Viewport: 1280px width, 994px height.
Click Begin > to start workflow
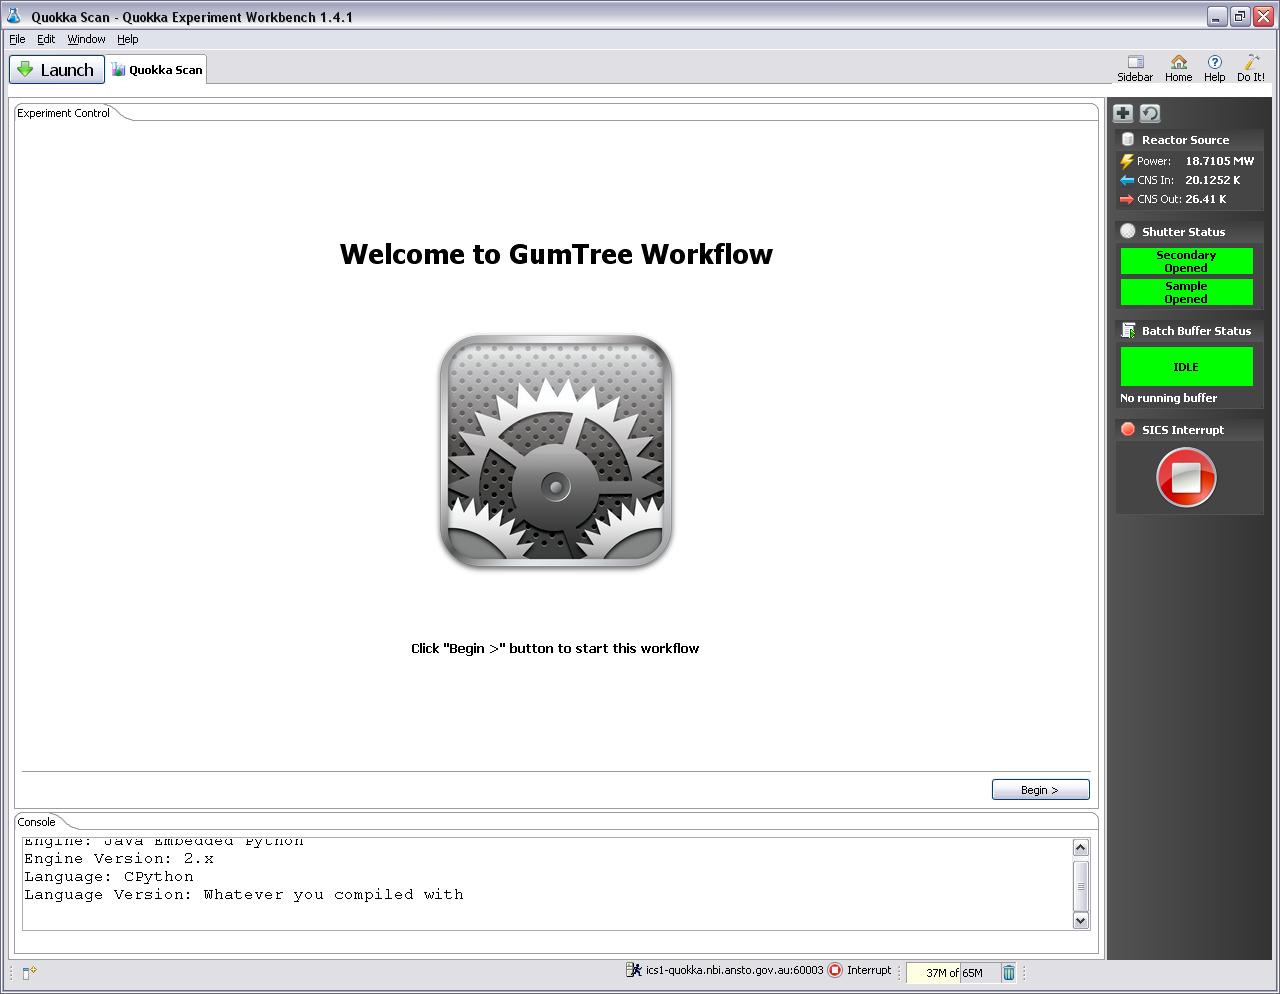1040,790
